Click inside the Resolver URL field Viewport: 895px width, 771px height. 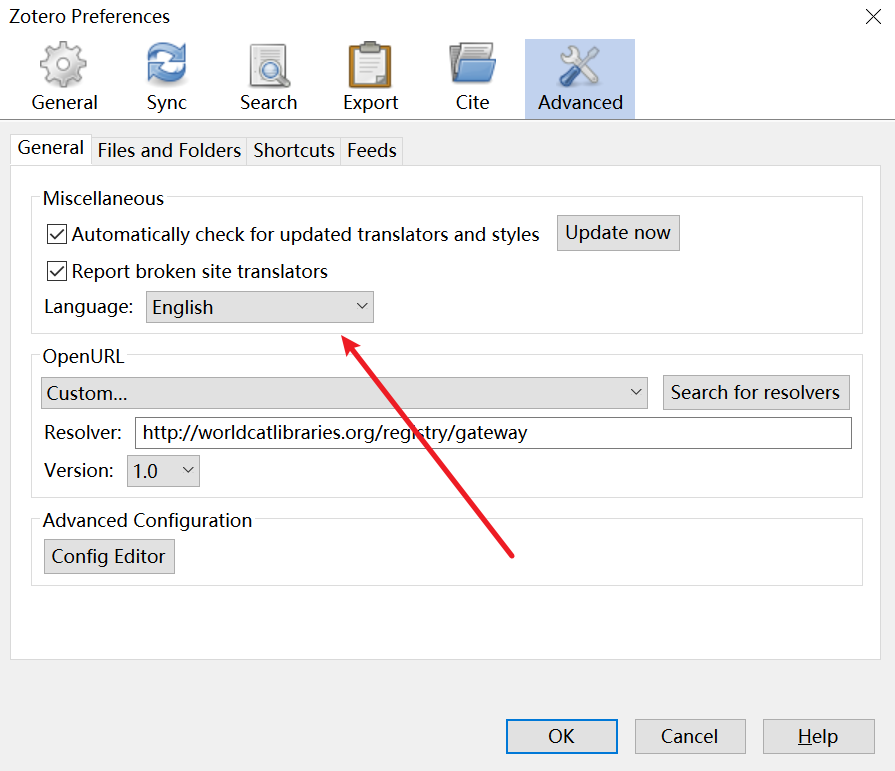pos(492,433)
